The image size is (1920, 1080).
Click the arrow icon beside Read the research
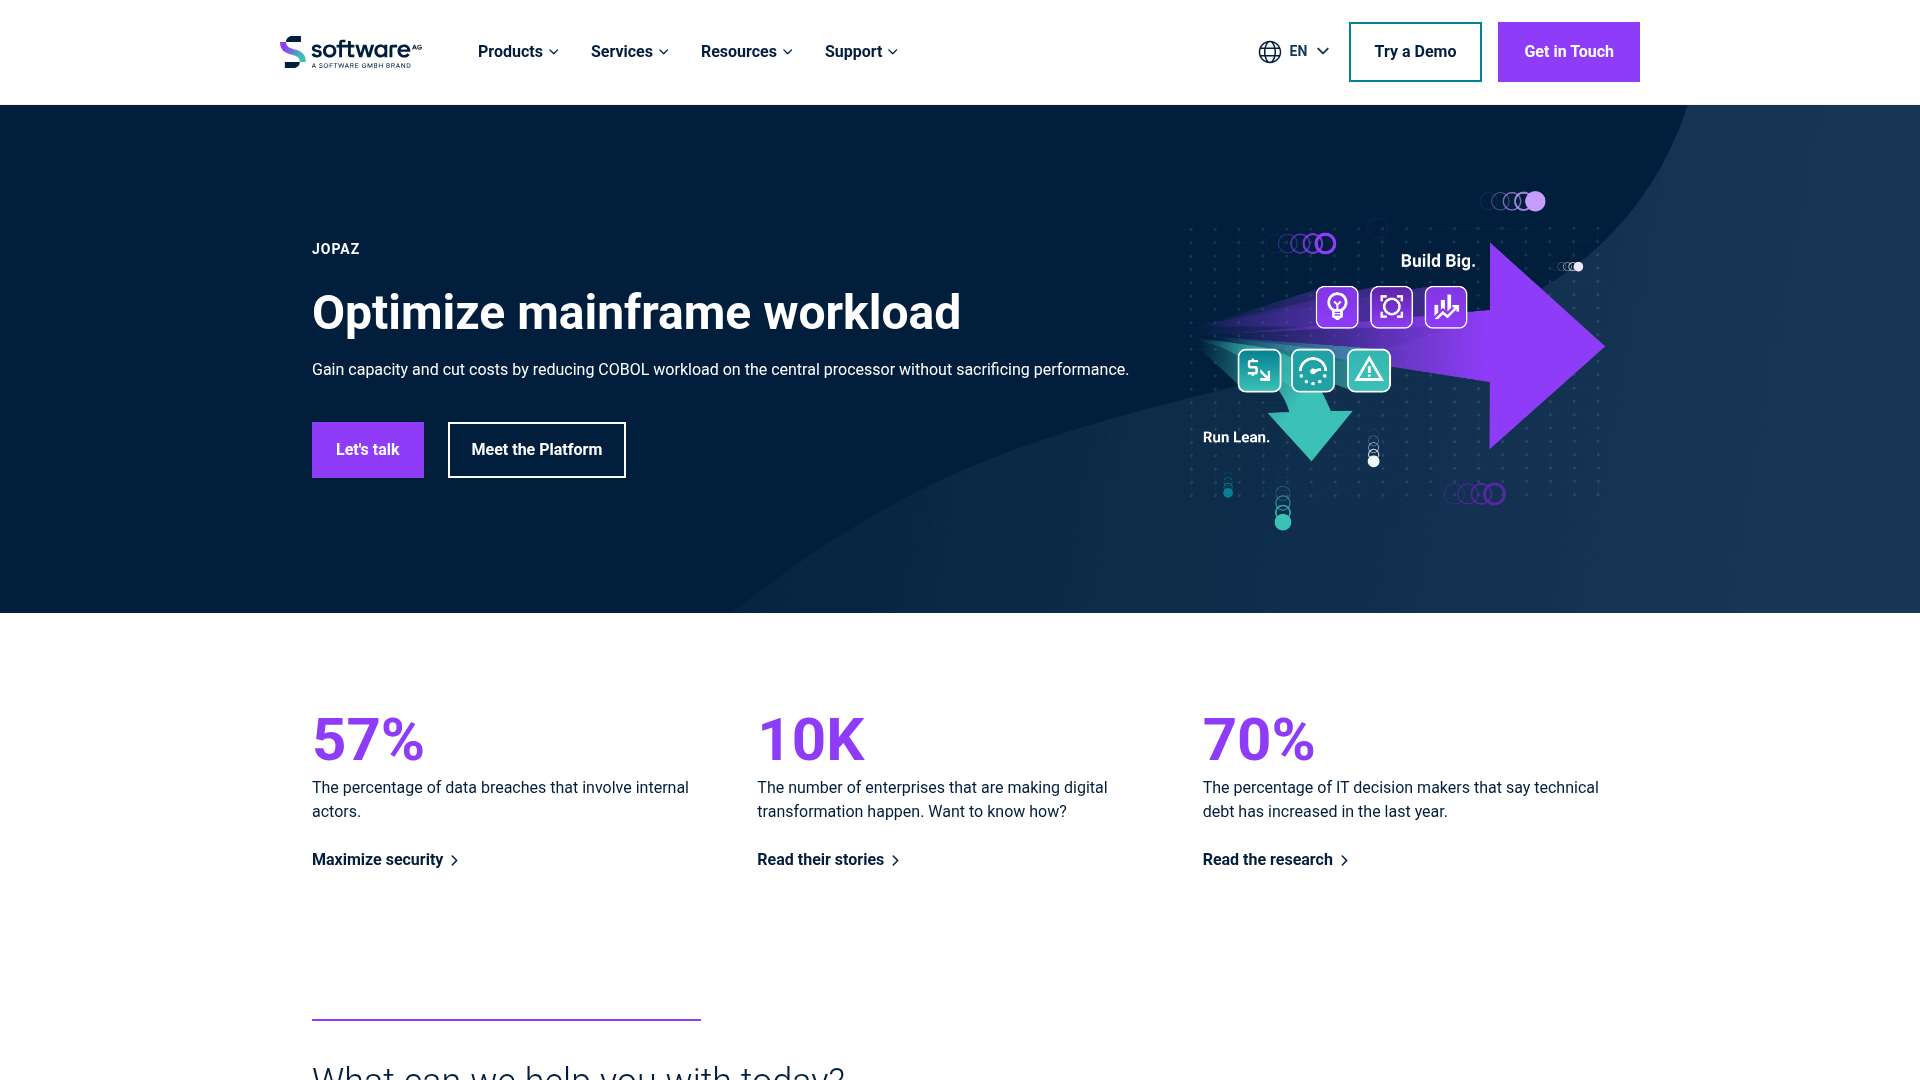(x=1345, y=860)
